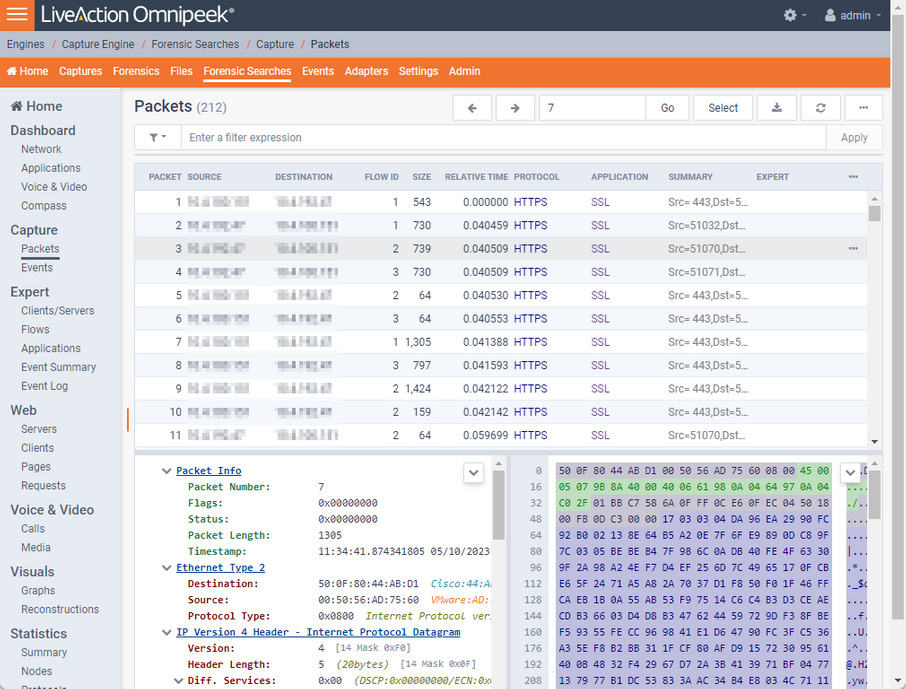This screenshot has height=689, width=906.
Task: Open the toolbar more-options ellipsis menu
Action: click(x=864, y=107)
